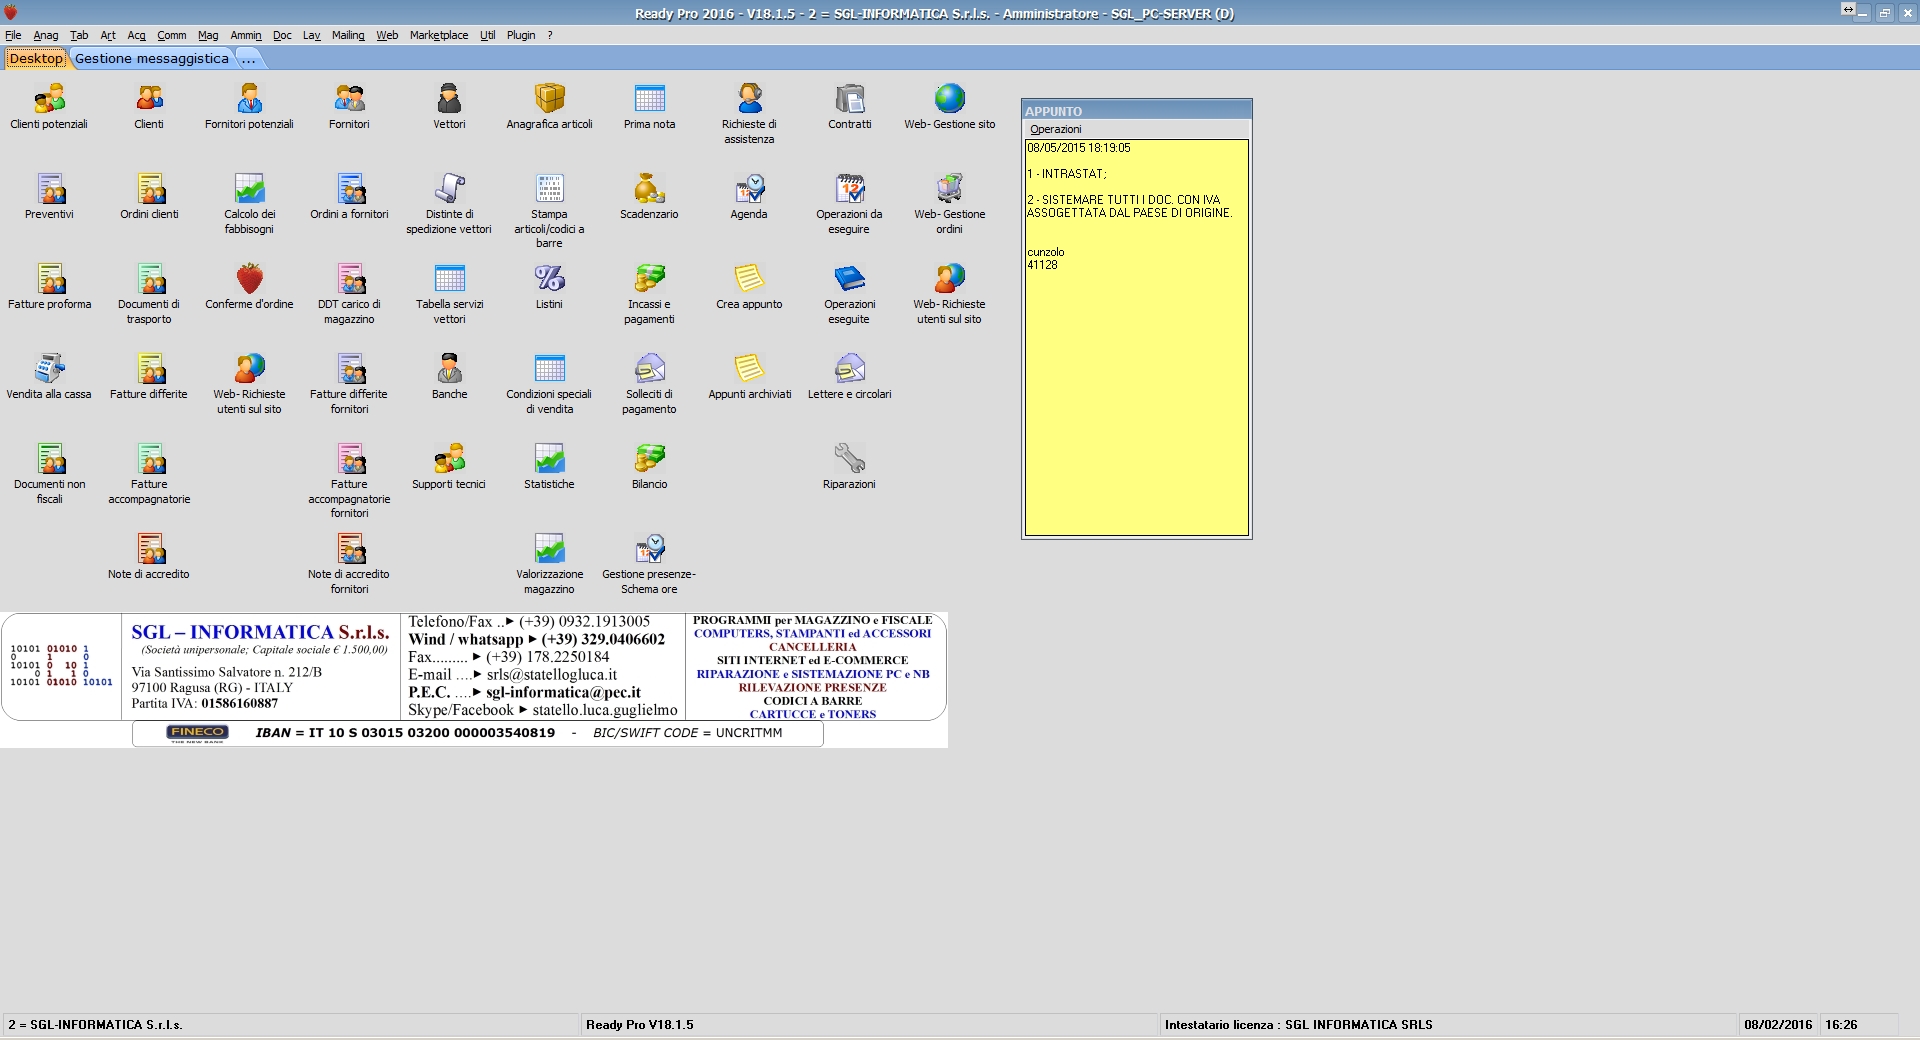Open Conferme d'ordine strawberry icon
Viewport: 1920px width, 1040px height.
(249, 279)
